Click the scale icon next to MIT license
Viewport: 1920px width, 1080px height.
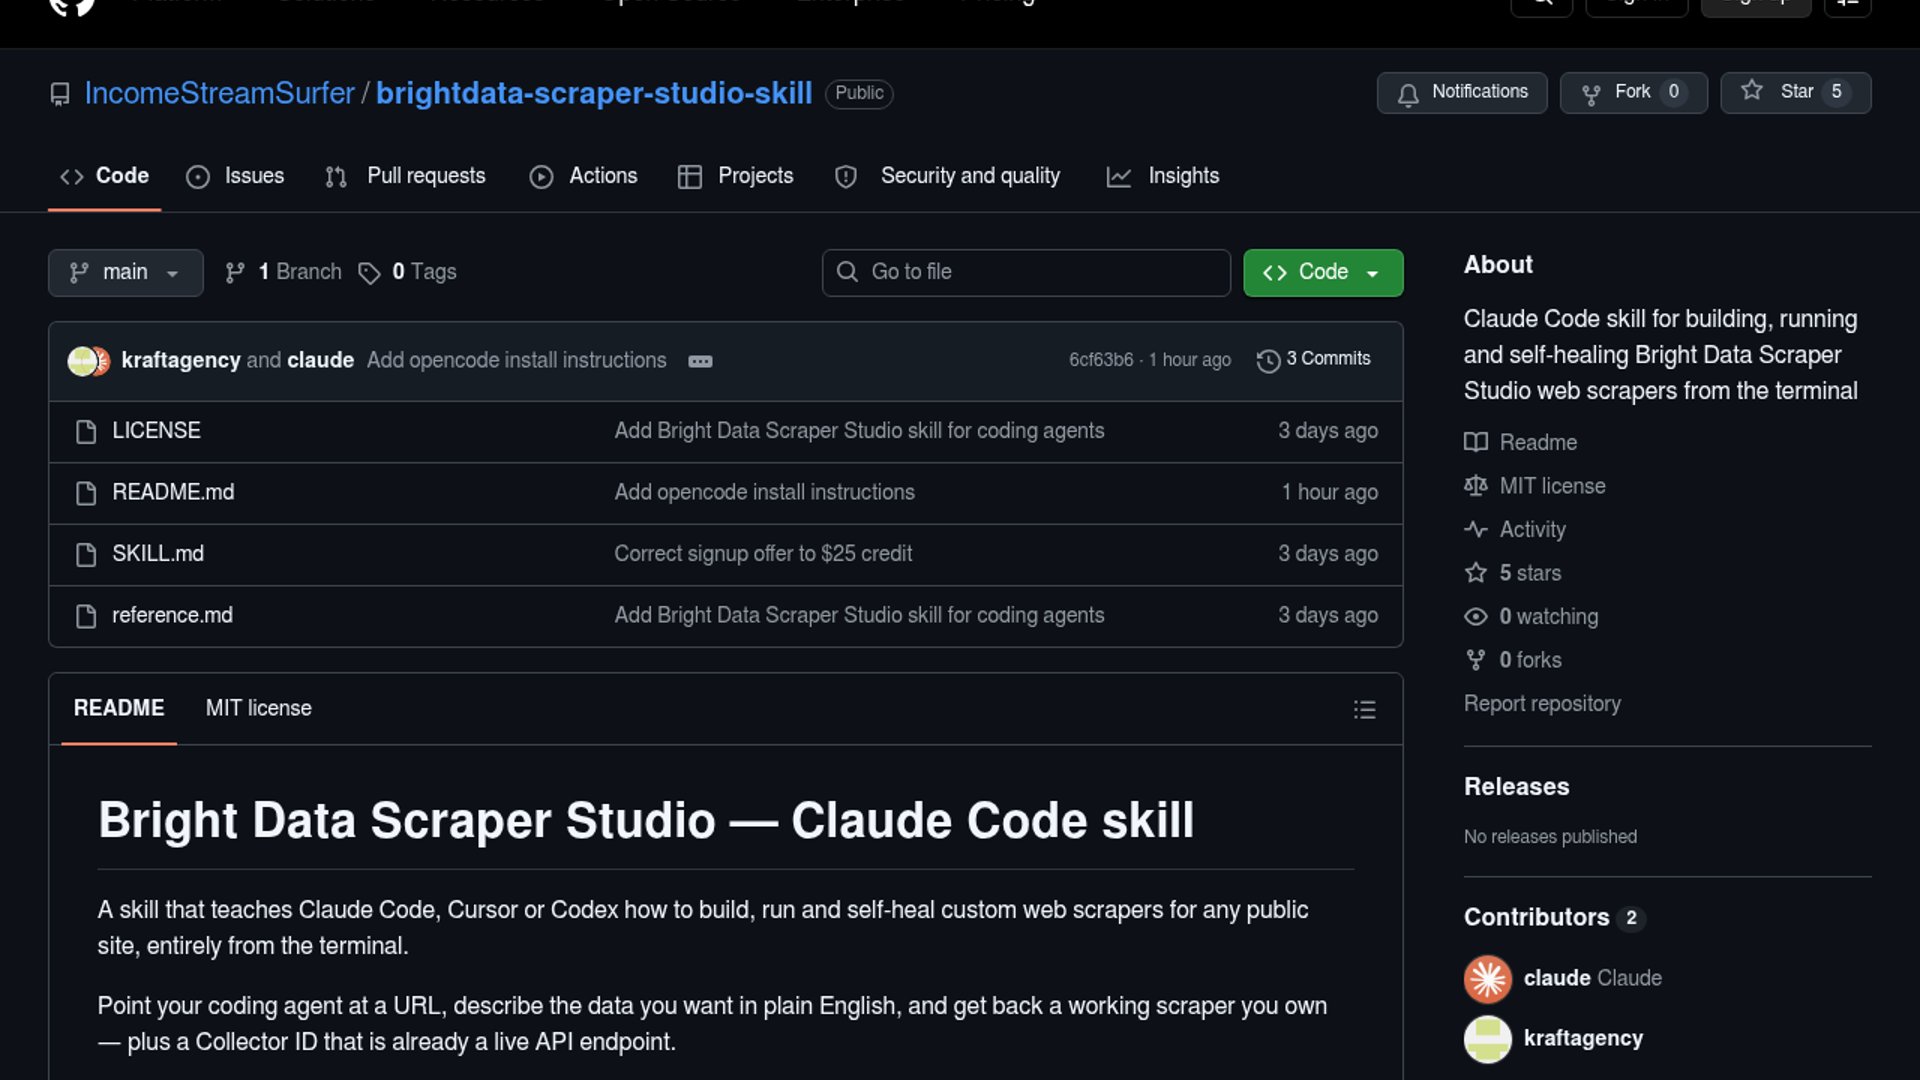[x=1476, y=486]
